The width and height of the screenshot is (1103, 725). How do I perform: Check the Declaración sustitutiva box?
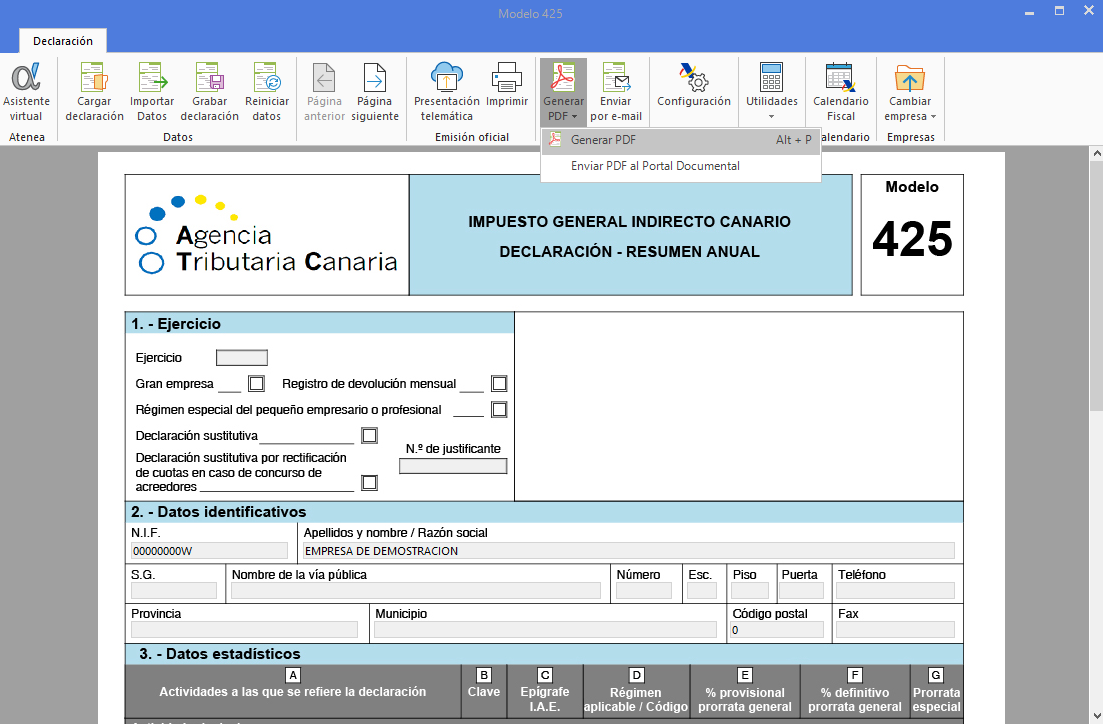369,435
